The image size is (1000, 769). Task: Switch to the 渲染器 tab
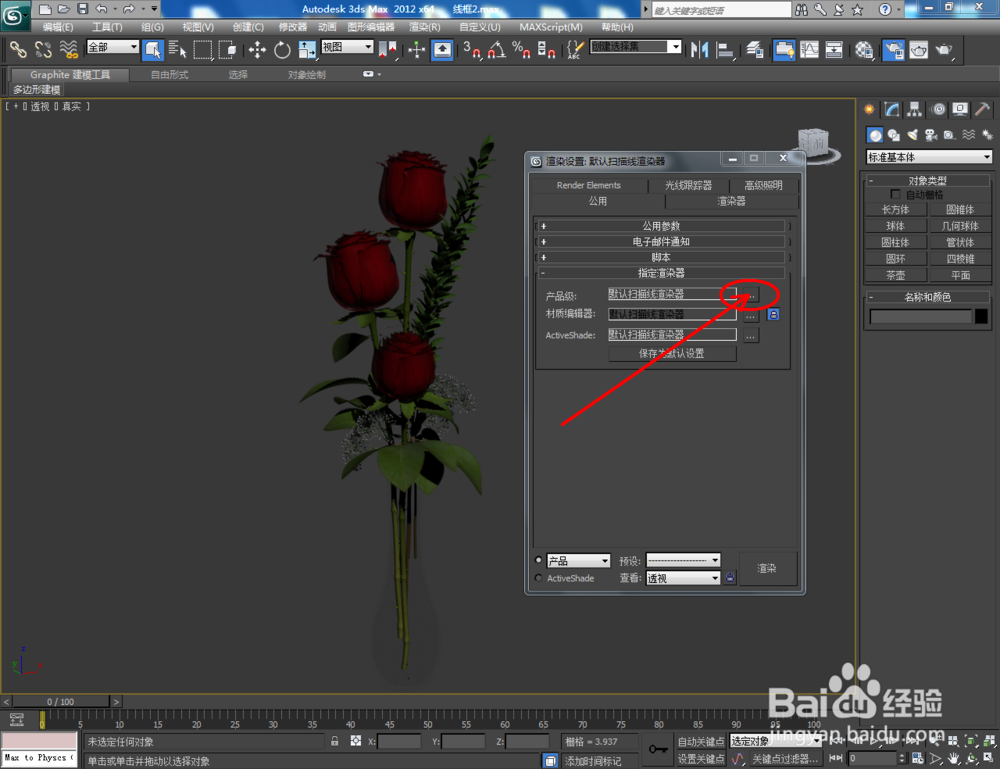(731, 201)
